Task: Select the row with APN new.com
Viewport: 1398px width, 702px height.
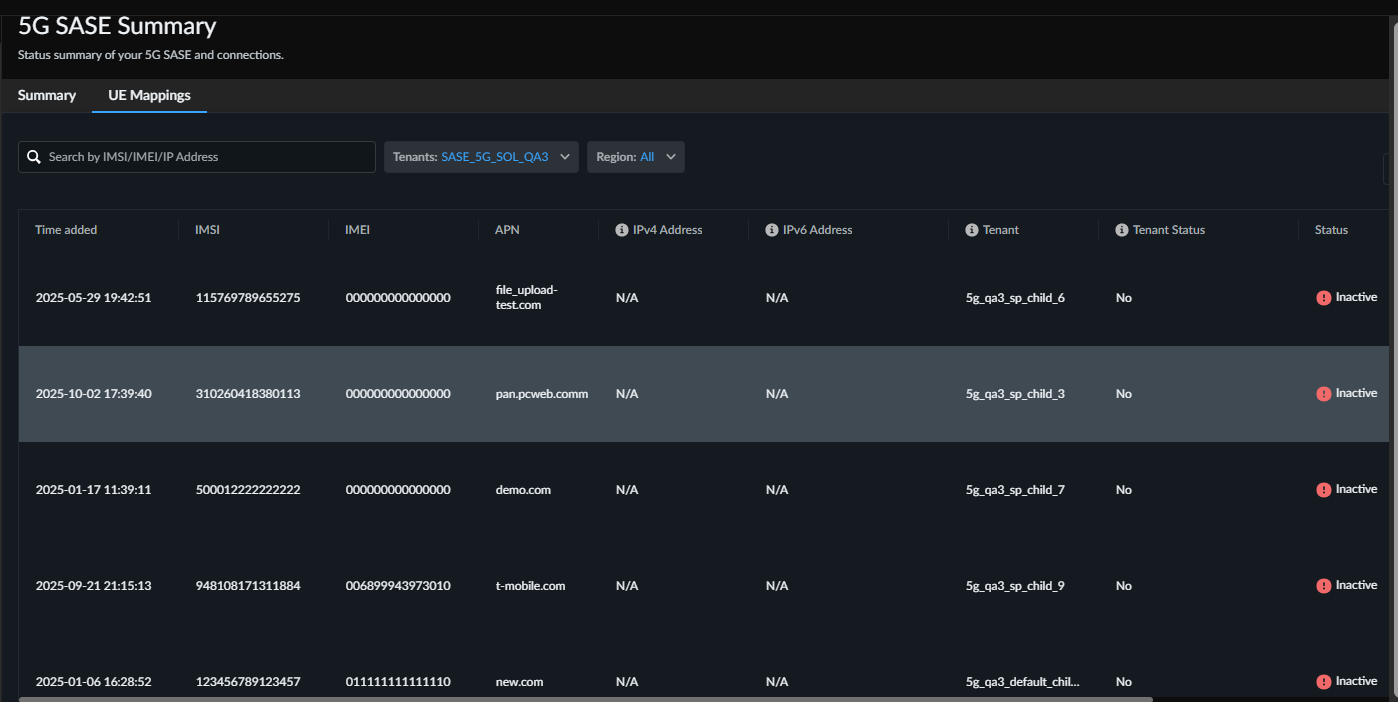Action: (519, 681)
